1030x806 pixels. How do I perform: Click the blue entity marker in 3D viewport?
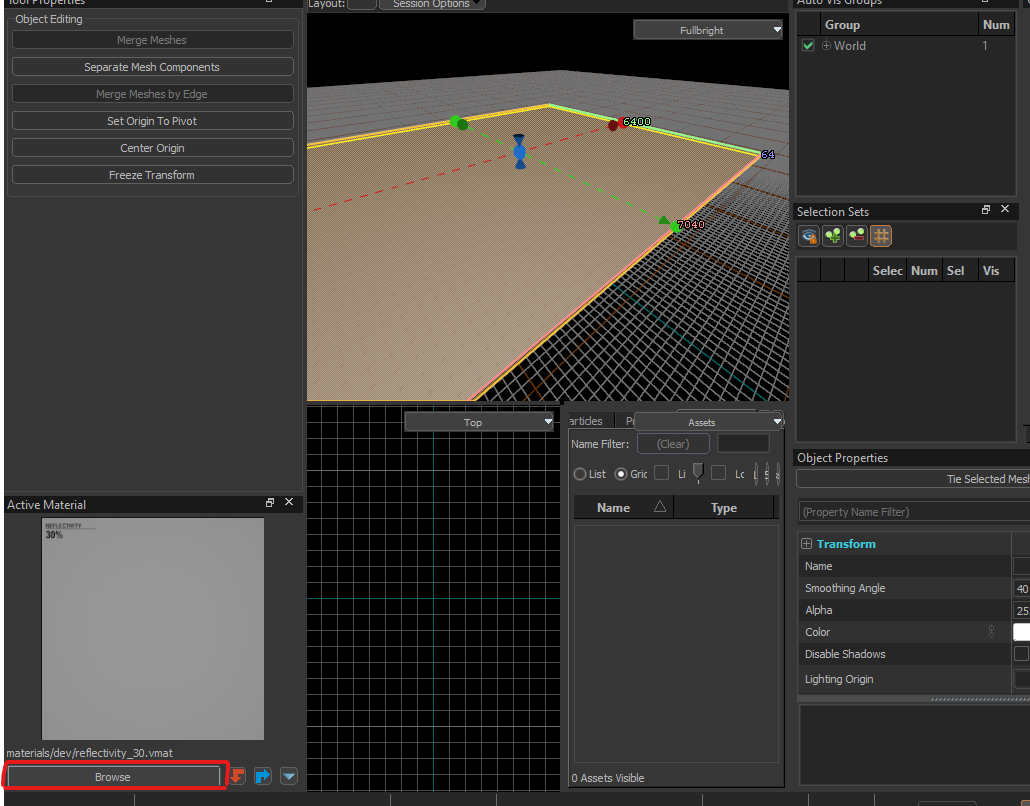click(x=520, y=152)
